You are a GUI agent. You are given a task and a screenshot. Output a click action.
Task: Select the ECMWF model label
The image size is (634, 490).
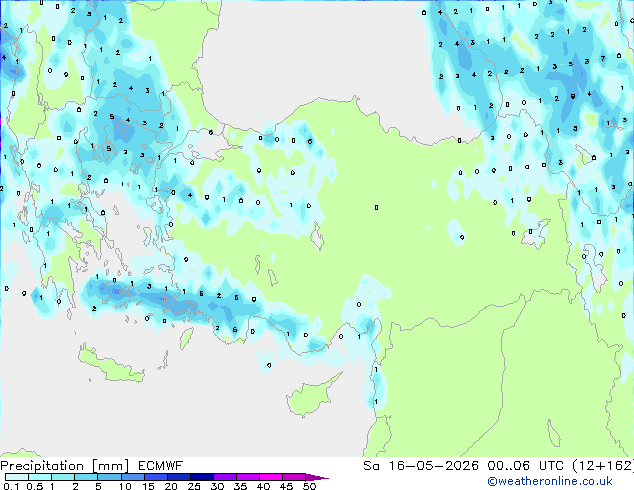(x=161, y=466)
